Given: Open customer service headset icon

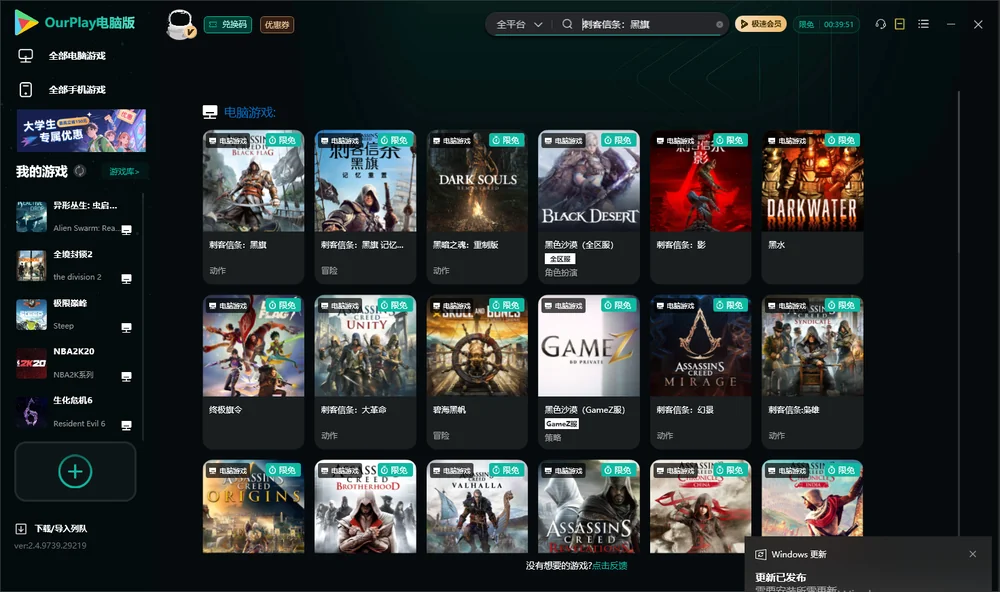Looking at the screenshot, I should coord(881,24).
